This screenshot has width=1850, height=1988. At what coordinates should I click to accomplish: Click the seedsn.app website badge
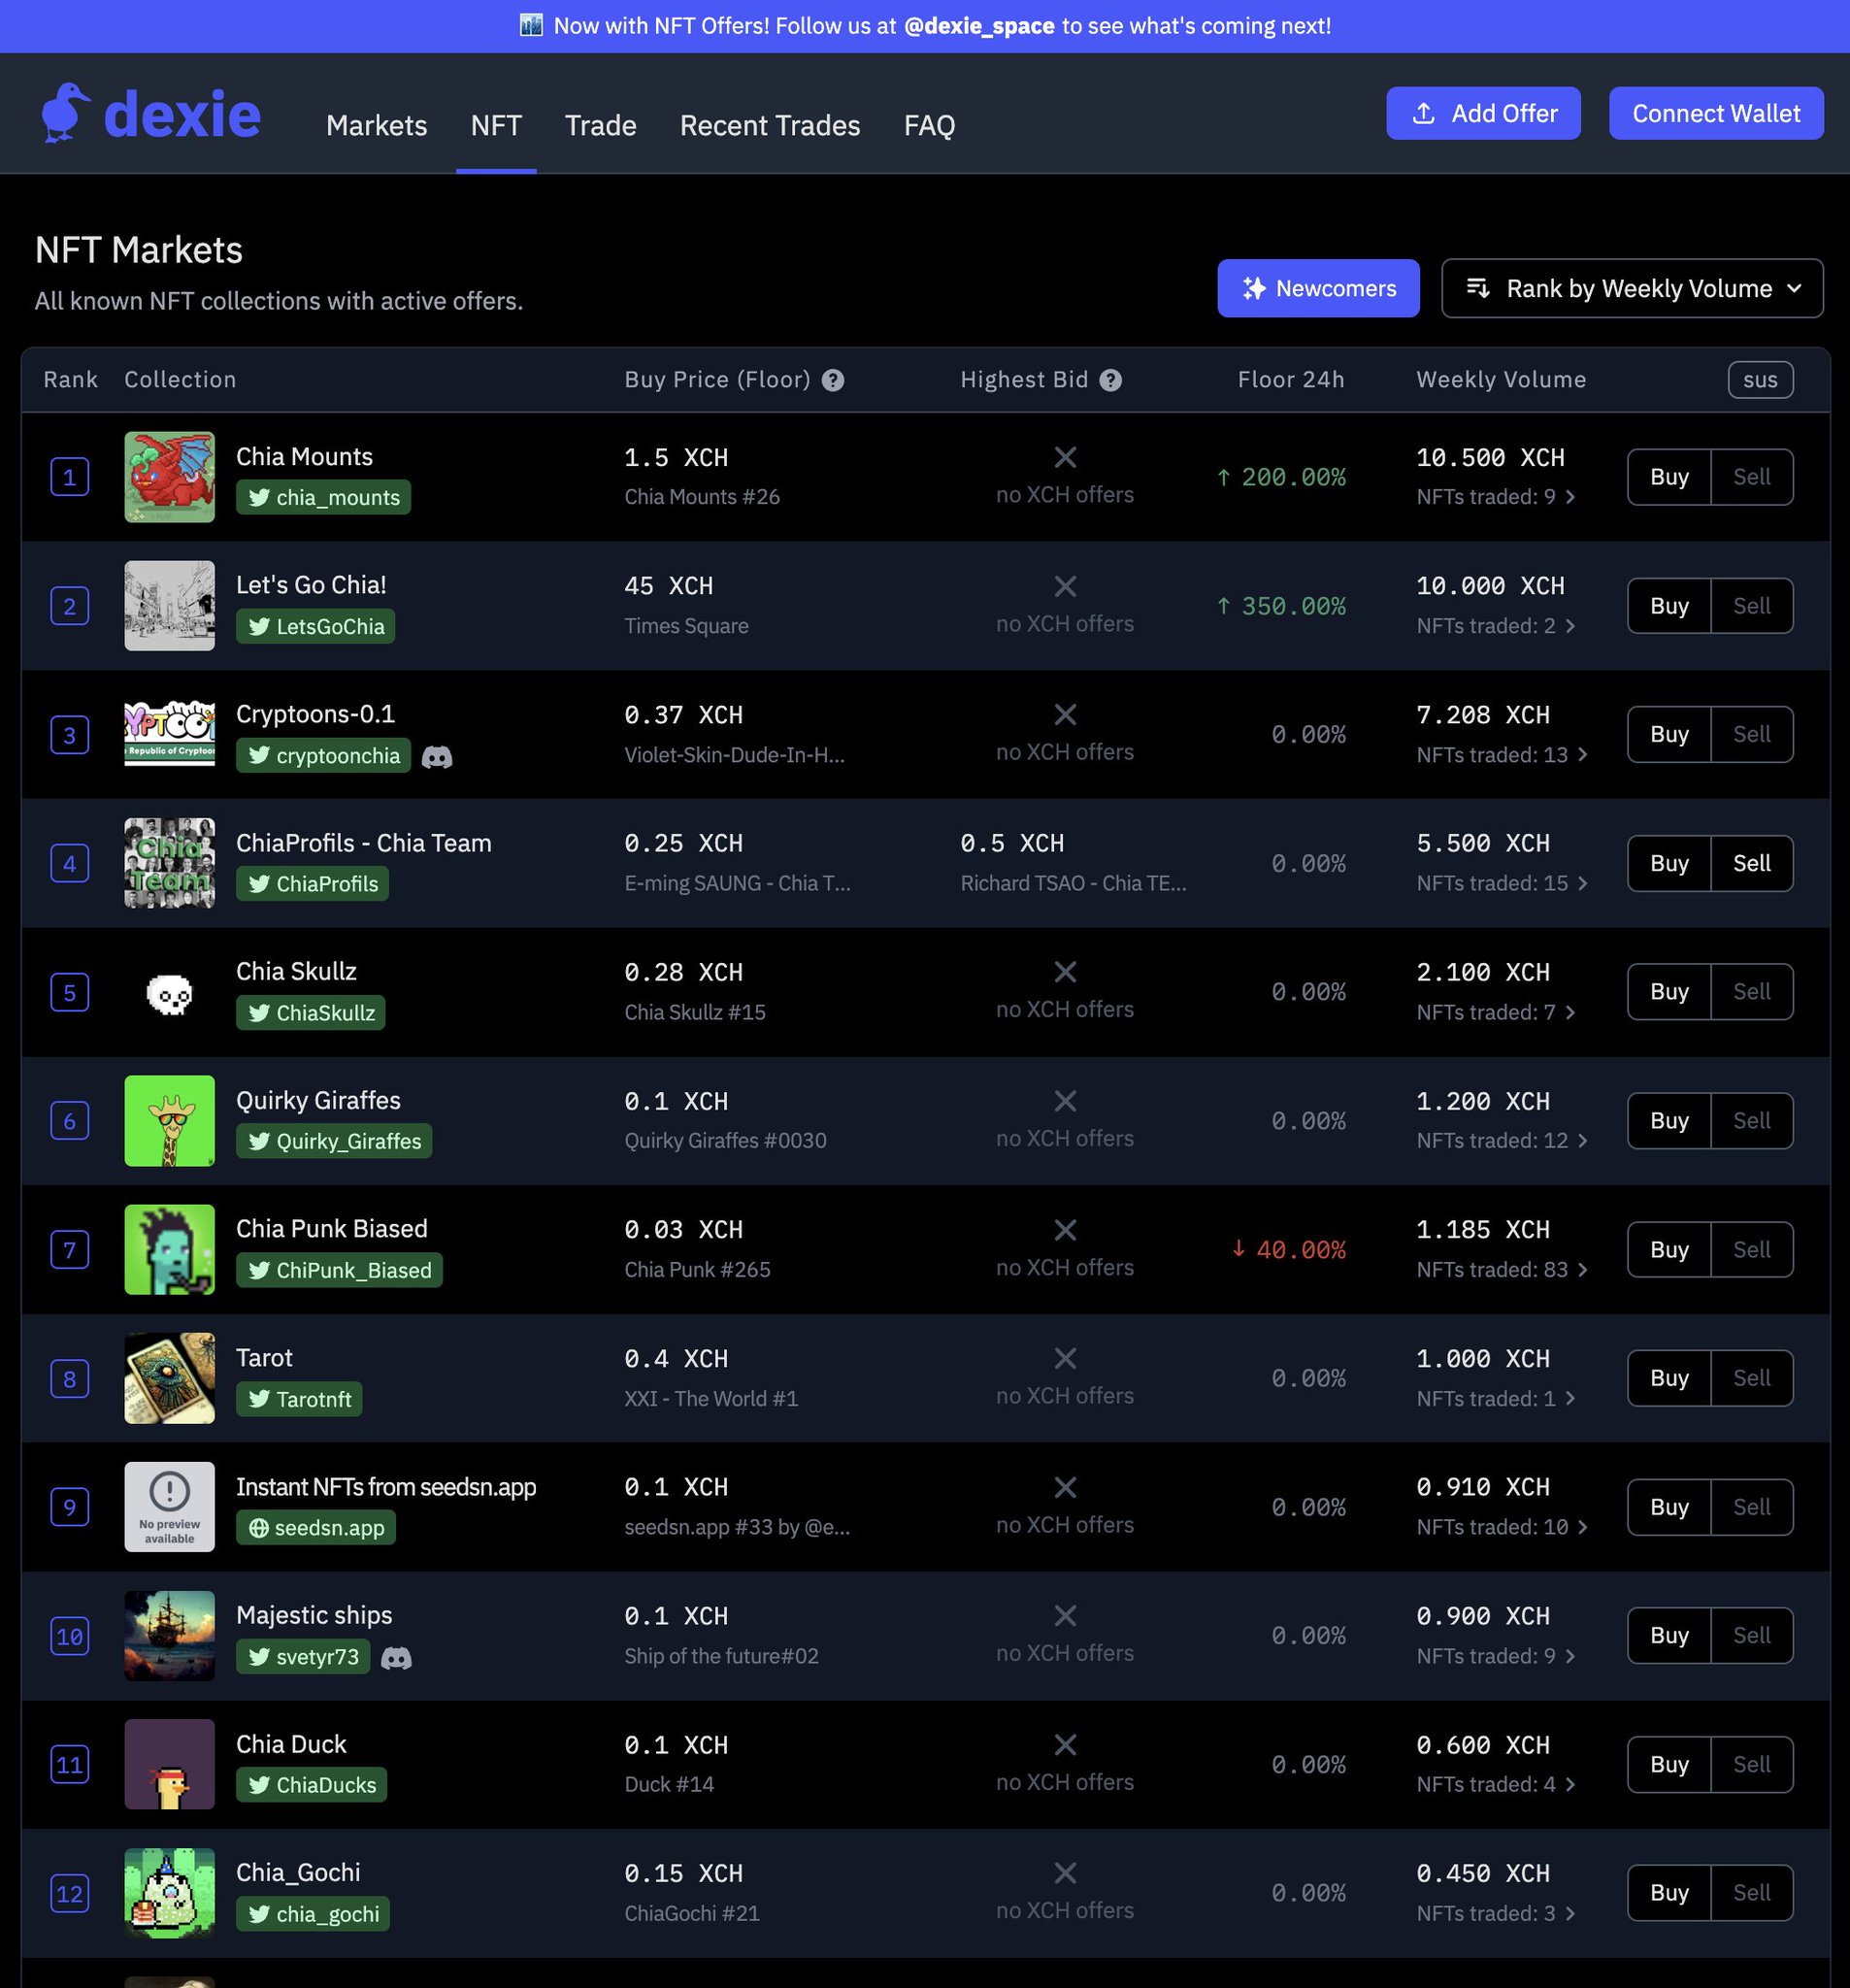coord(316,1528)
